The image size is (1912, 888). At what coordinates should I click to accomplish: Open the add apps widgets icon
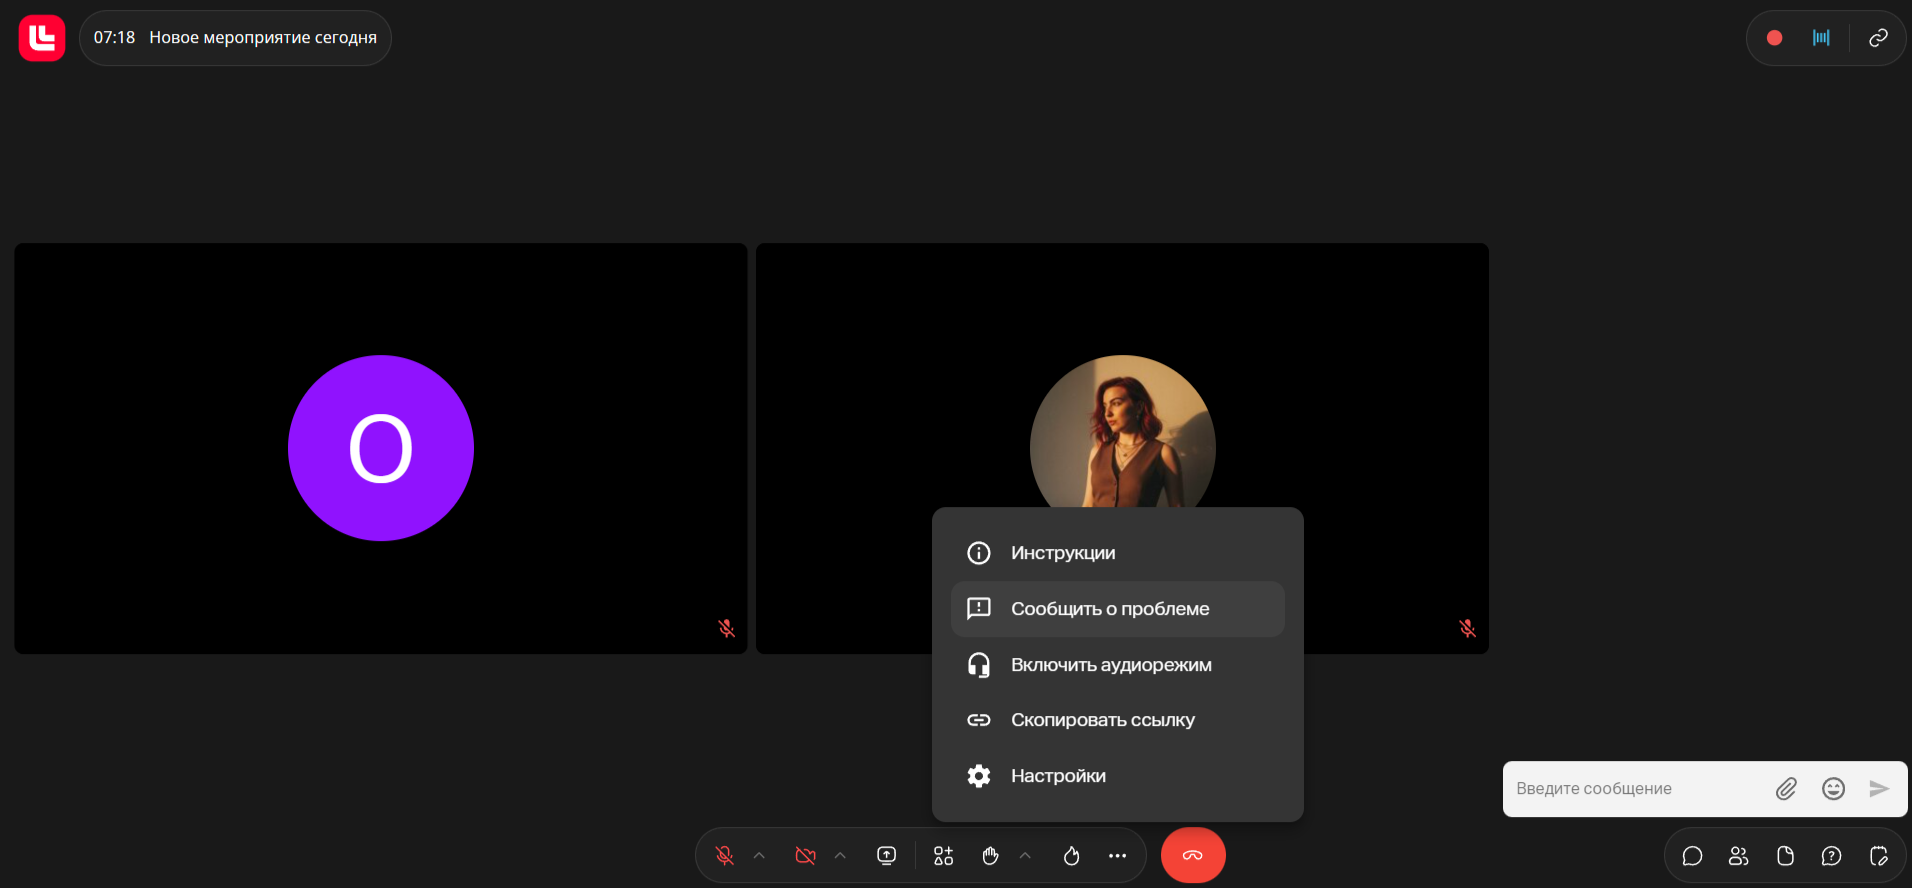coord(943,856)
